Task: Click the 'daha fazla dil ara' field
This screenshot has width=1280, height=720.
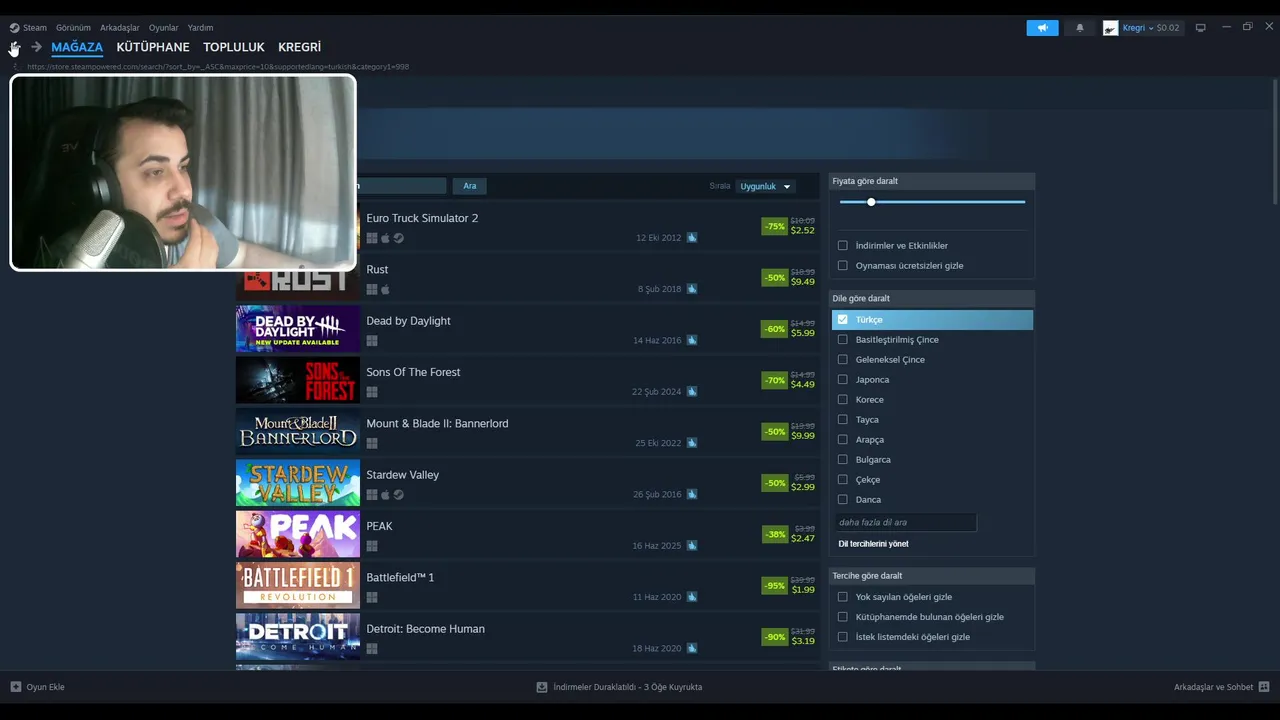Action: [905, 522]
